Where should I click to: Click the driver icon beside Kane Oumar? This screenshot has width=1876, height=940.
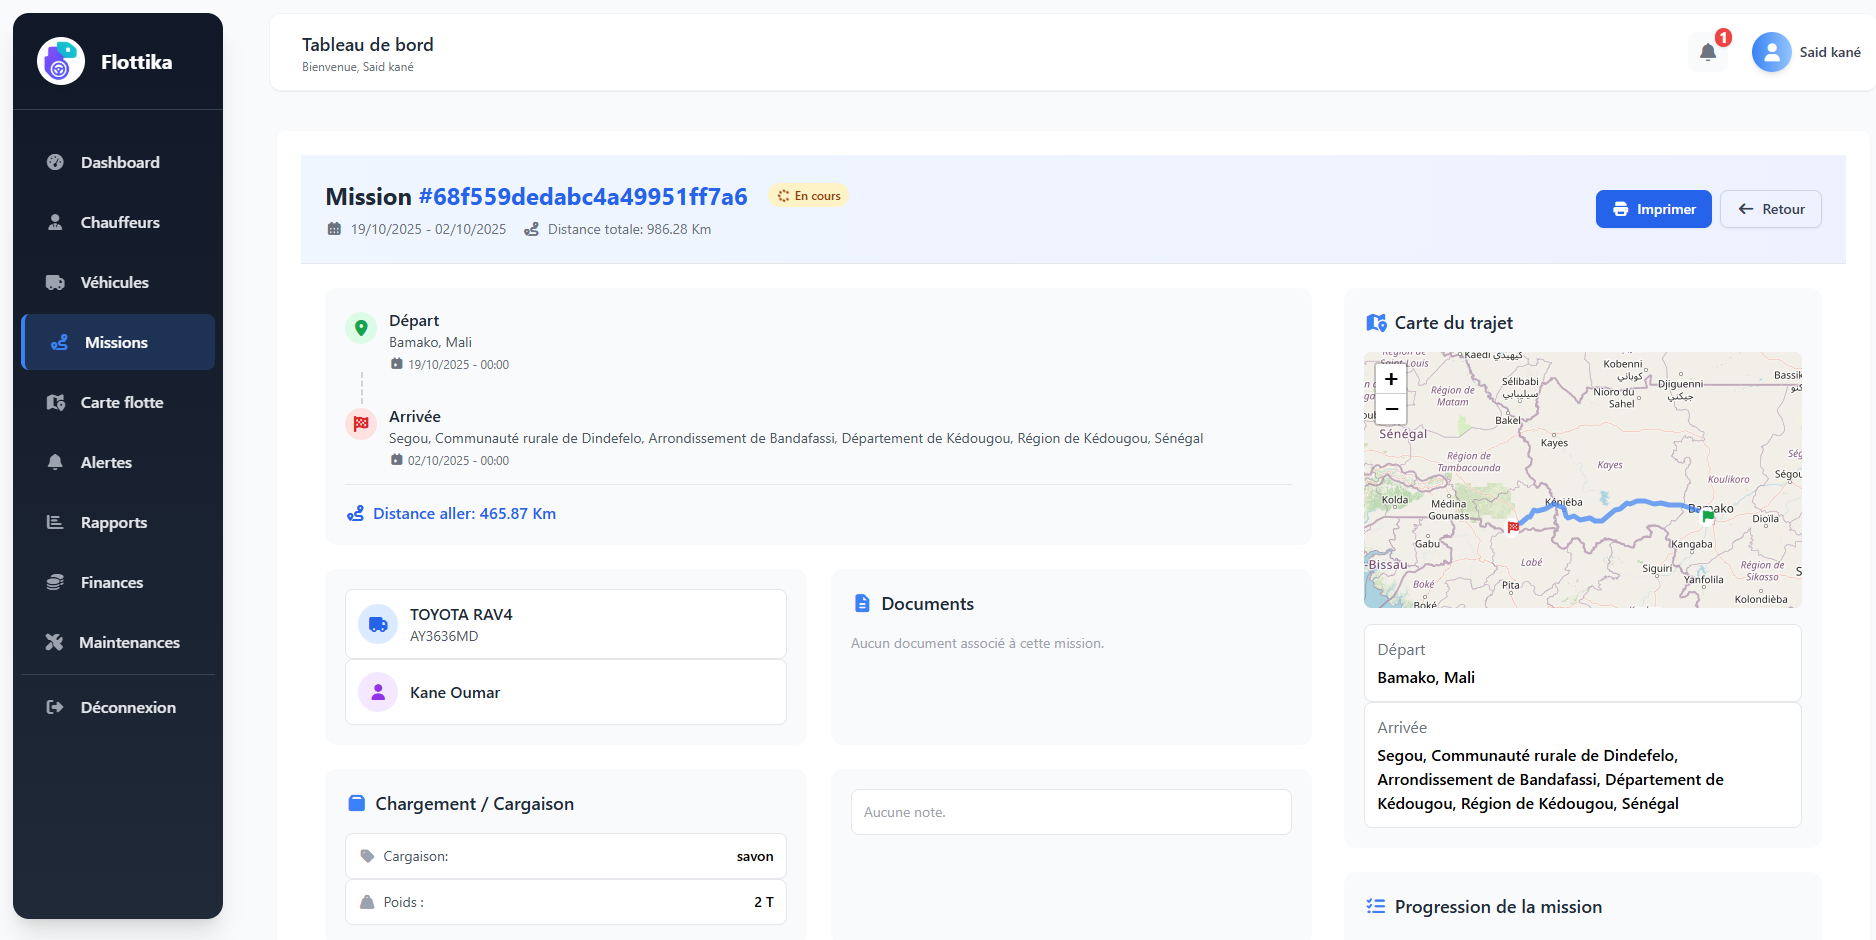point(378,692)
